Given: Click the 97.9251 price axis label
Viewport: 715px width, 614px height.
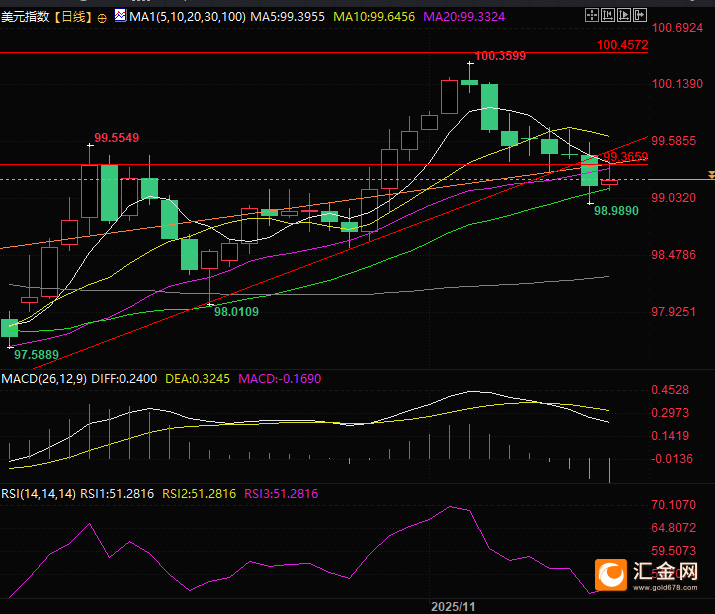Looking at the screenshot, I should coord(674,312).
